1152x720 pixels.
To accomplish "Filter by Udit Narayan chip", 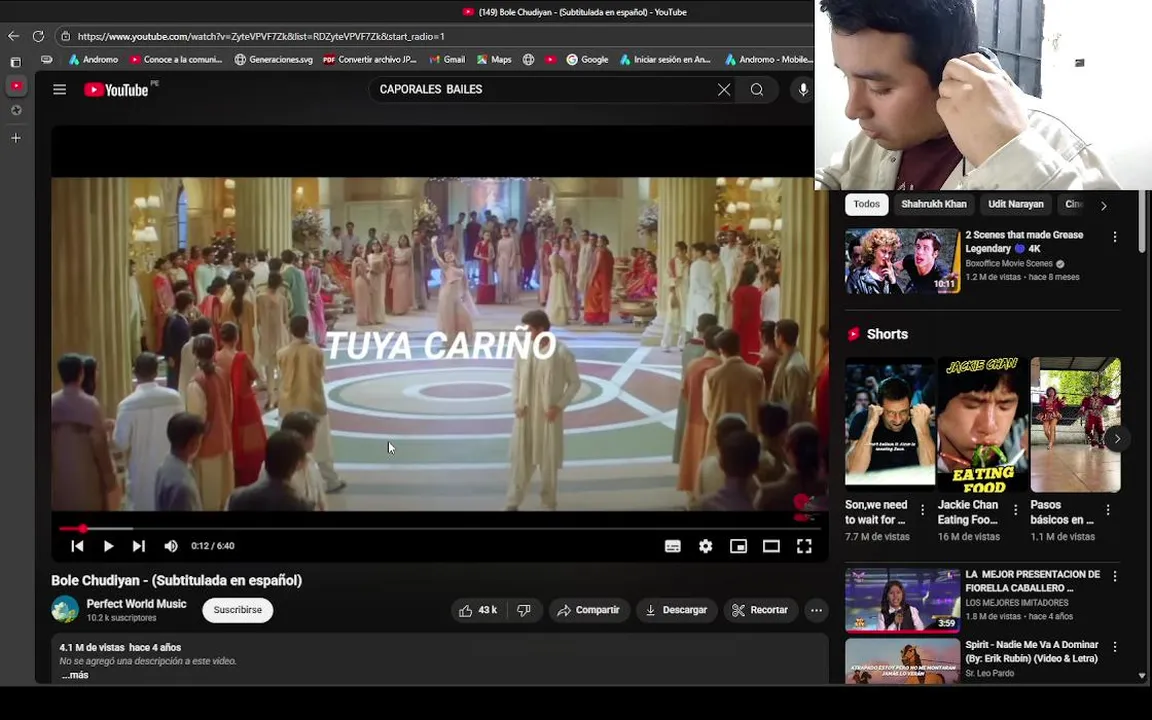I will click(x=1015, y=204).
